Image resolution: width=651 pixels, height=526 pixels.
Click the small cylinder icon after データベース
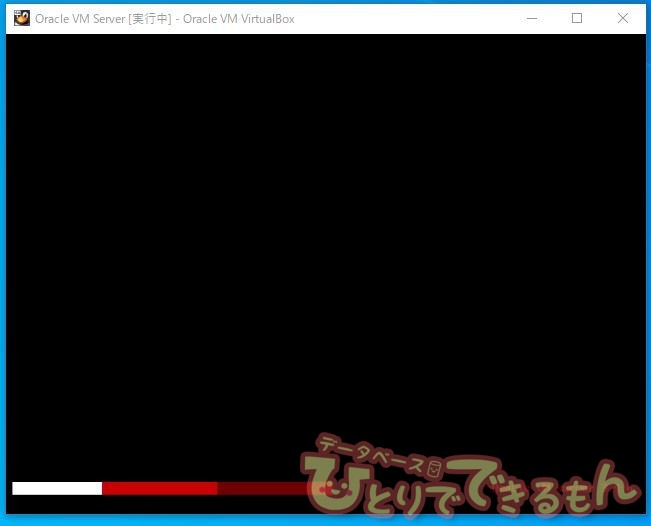pyautogui.click(x=434, y=467)
